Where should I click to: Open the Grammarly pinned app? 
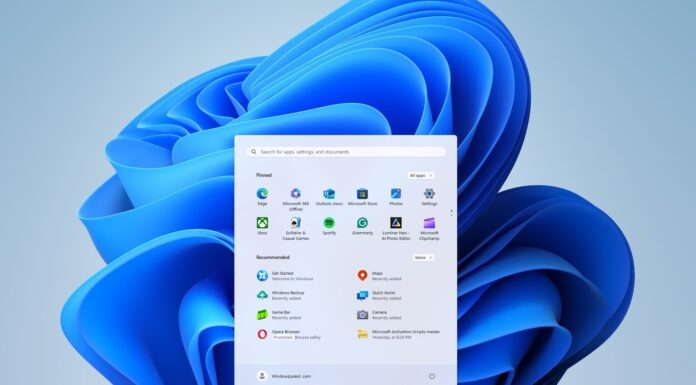click(x=362, y=226)
